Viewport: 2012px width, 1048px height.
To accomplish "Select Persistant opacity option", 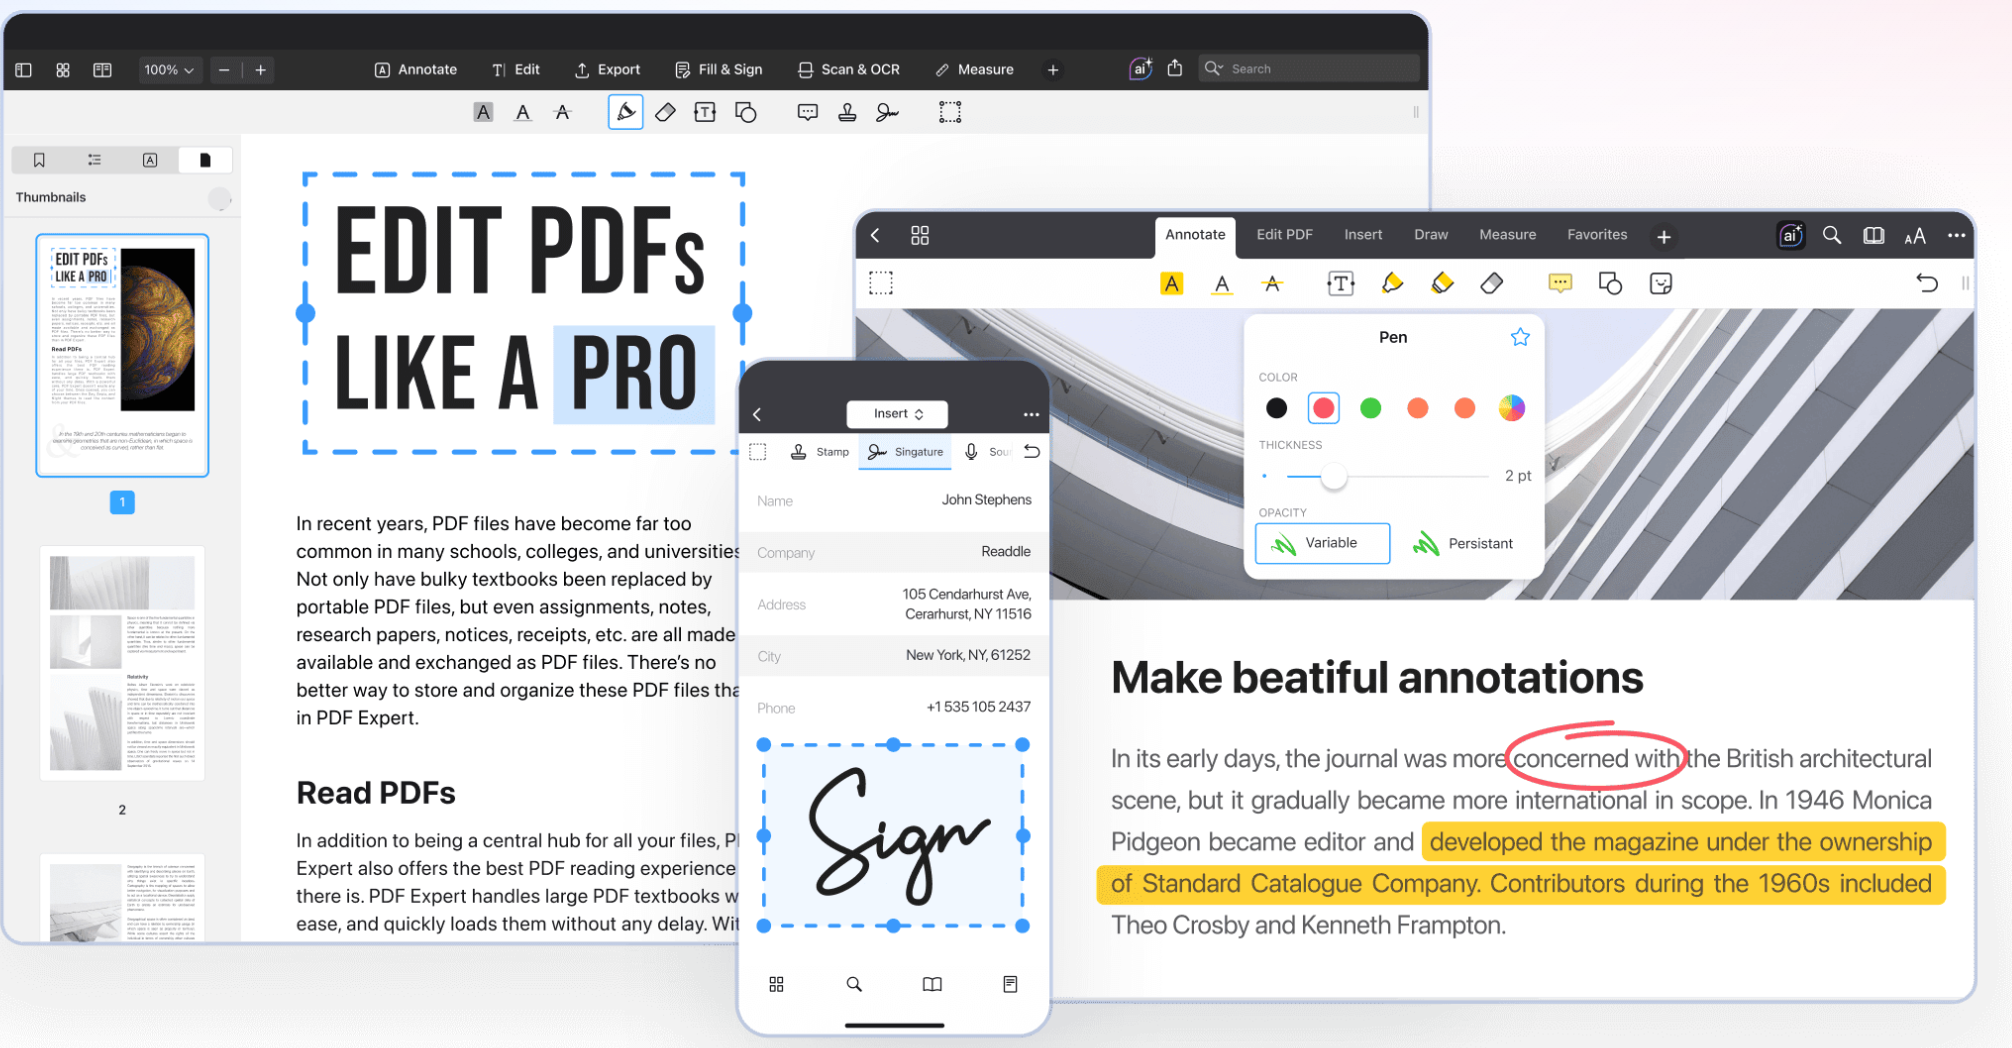I will 1462,544.
